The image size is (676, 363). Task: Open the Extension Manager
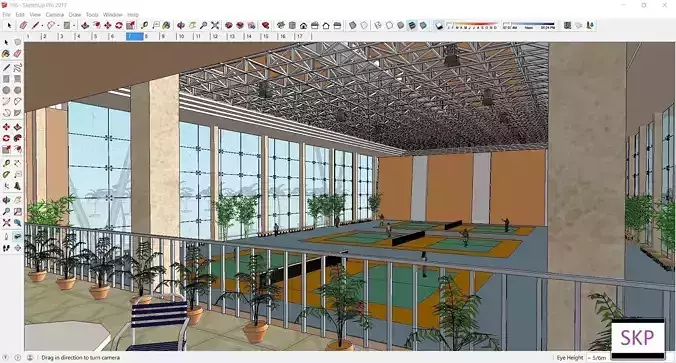(266, 25)
